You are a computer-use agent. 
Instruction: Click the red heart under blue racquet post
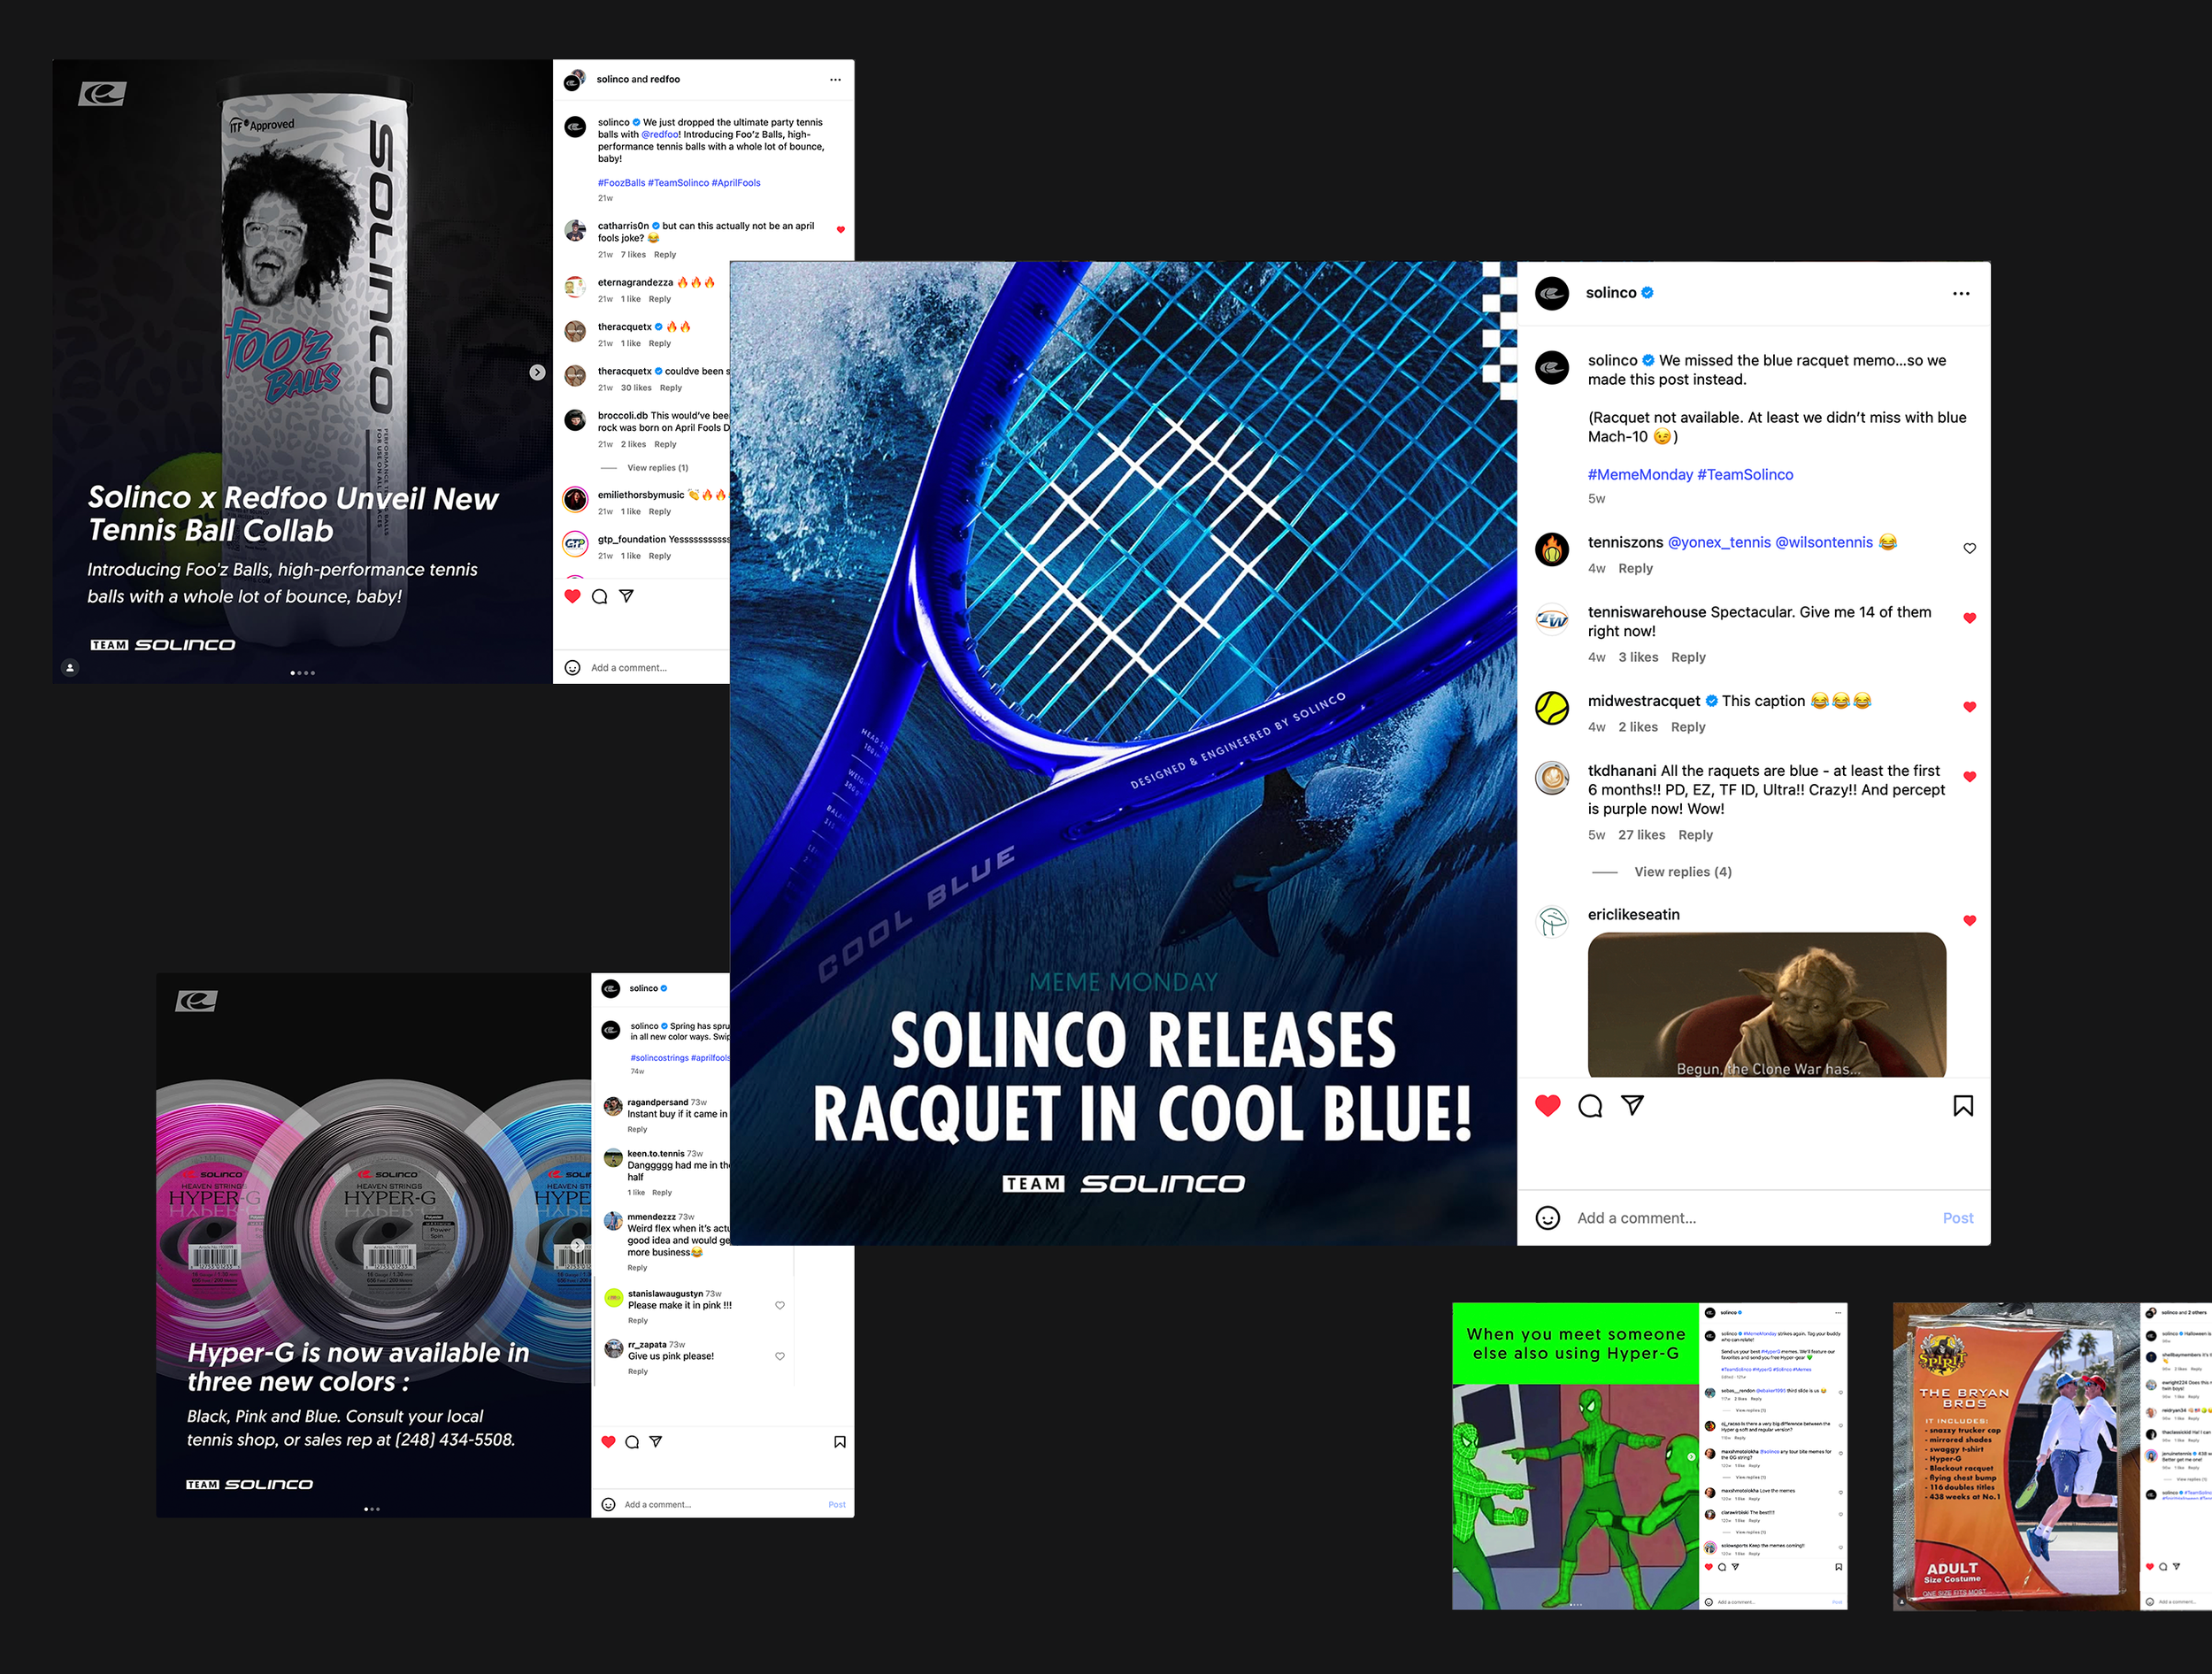pyautogui.click(x=1547, y=1105)
